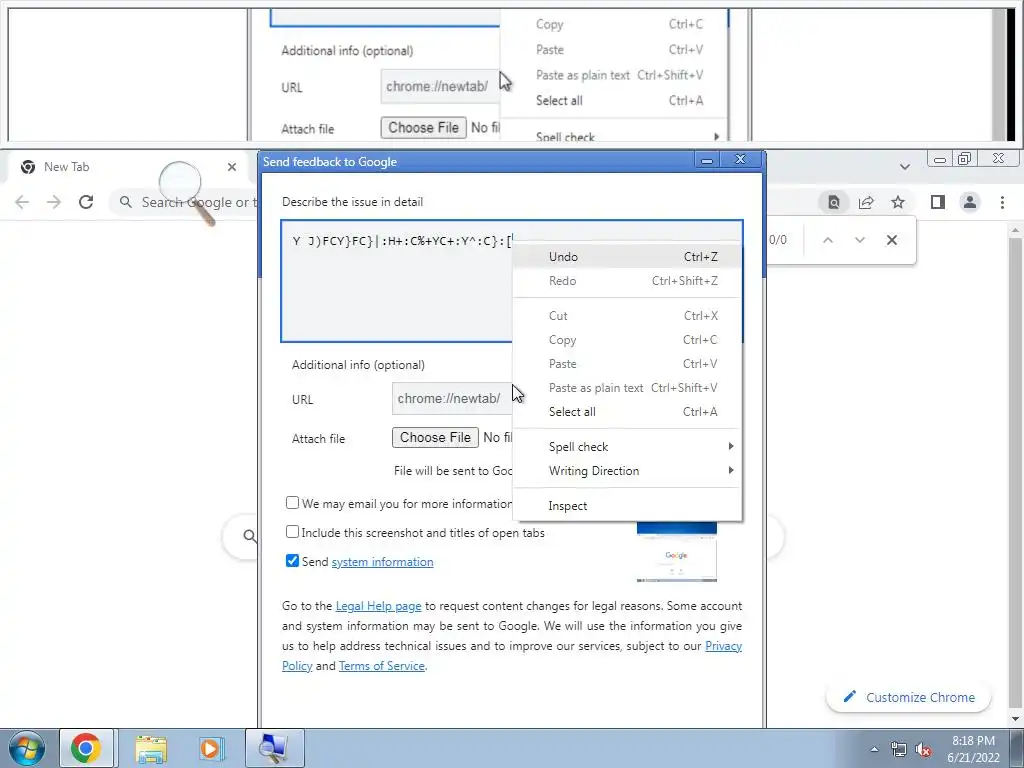Click Choose File in feedback dialog

point(435,438)
